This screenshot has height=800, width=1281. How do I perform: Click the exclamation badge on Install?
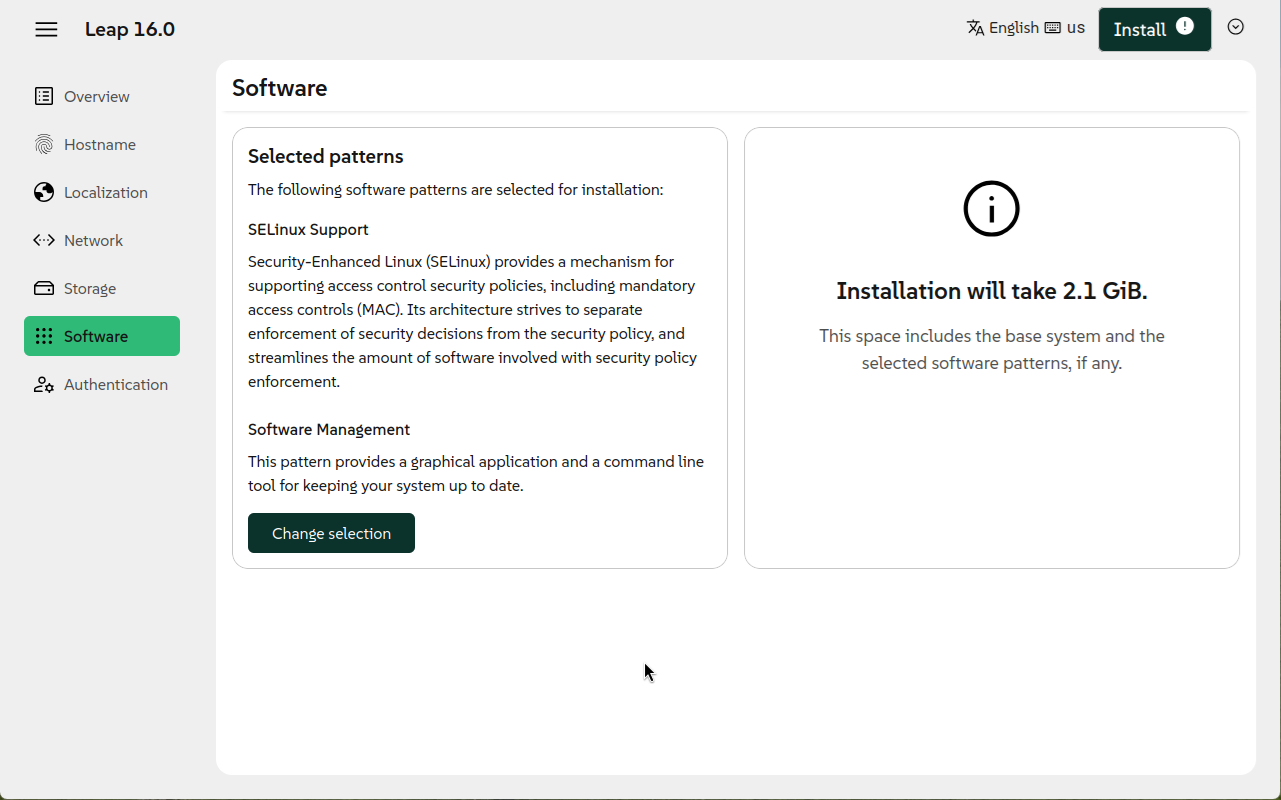click(1185, 27)
